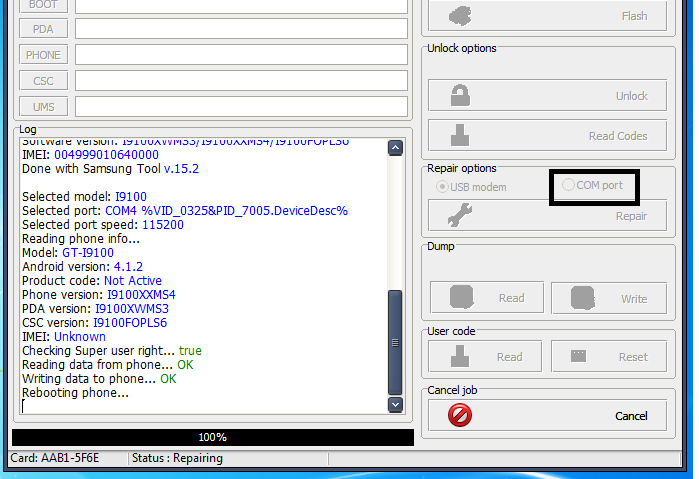Click the Flash text label

[x=634, y=17]
